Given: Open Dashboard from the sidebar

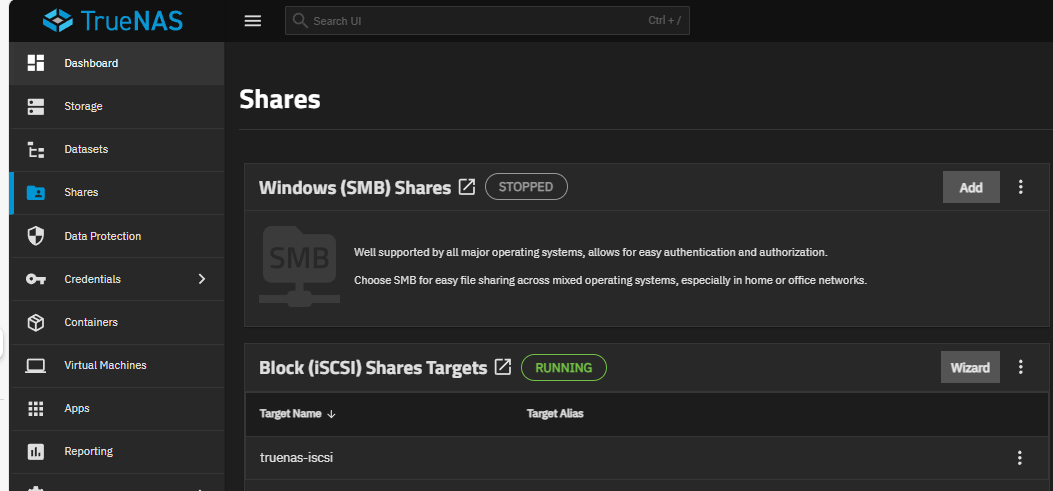Looking at the screenshot, I should 117,63.
